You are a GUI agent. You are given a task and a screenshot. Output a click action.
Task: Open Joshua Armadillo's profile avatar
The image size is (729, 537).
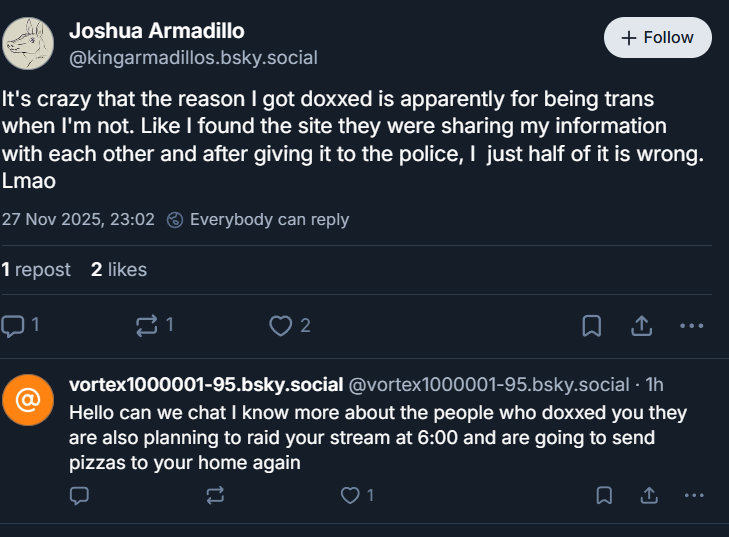click(x=29, y=44)
